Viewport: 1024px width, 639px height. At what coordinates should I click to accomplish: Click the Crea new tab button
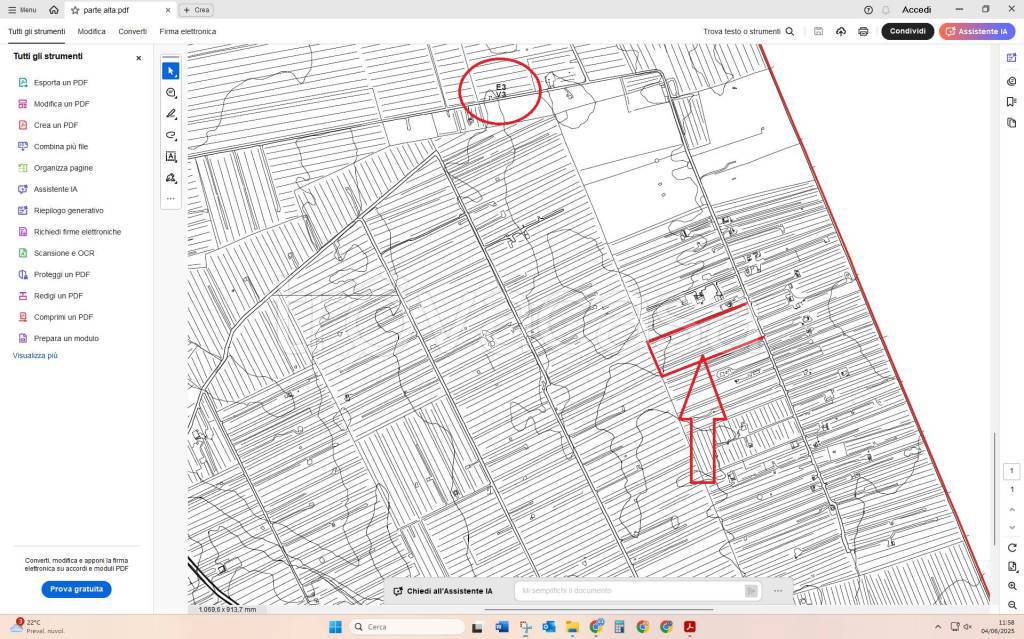[197, 10]
